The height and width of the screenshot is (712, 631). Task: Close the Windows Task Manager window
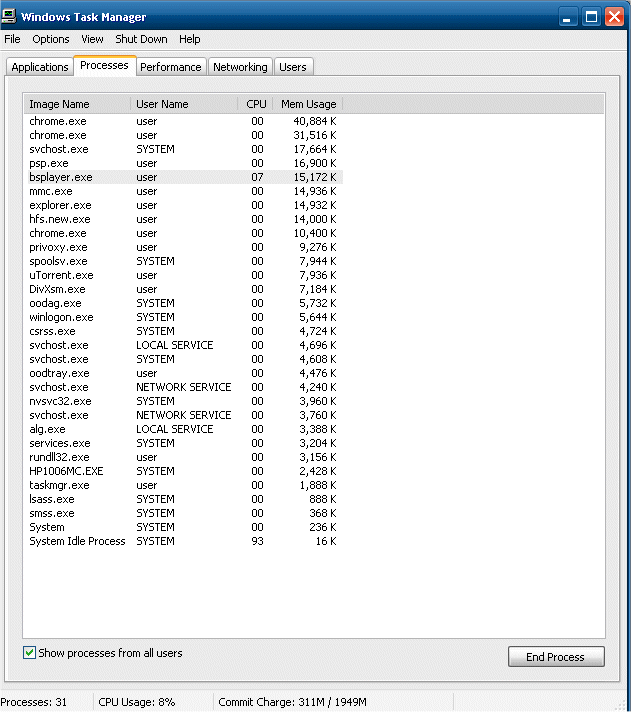[x=615, y=17]
